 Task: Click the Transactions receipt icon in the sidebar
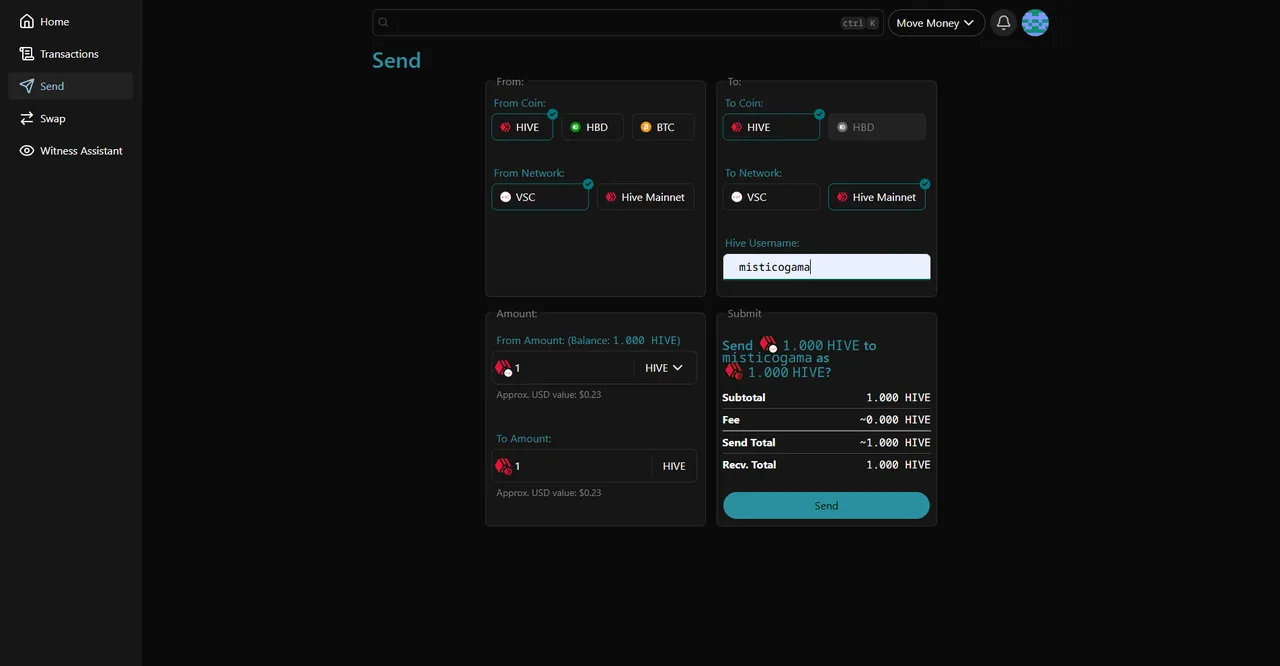27,54
